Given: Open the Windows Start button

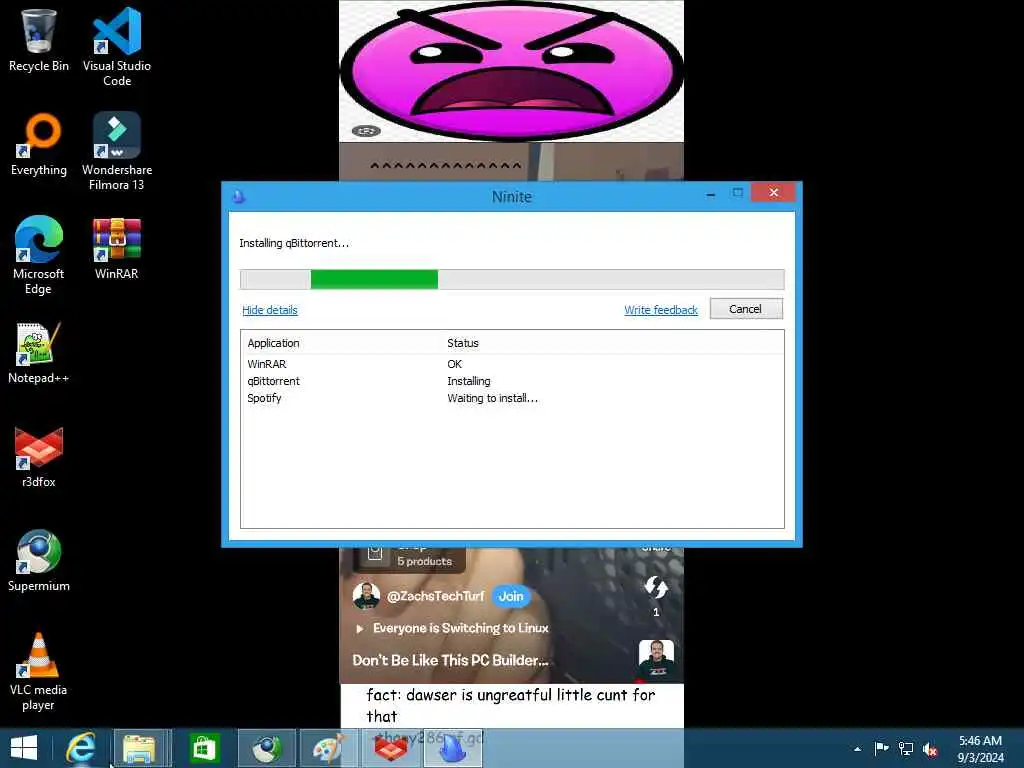Looking at the screenshot, I should tap(24, 748).
